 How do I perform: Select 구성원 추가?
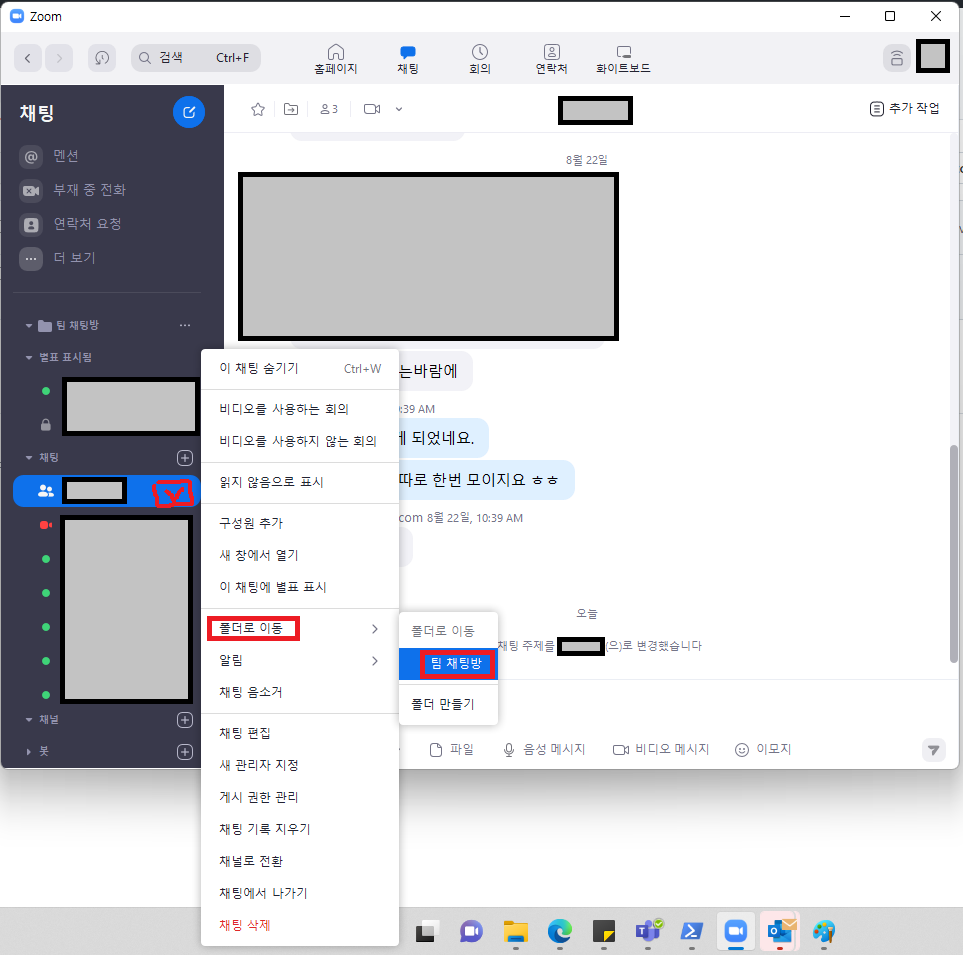(x=300, y=523)
